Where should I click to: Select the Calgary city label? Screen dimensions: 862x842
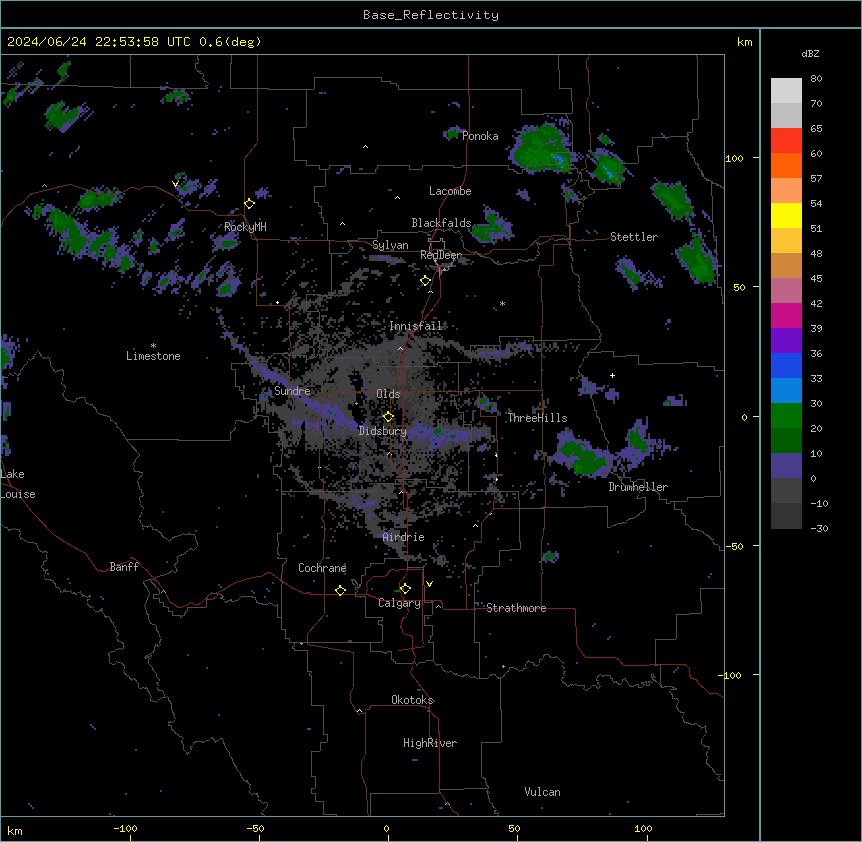click(399, 603)
